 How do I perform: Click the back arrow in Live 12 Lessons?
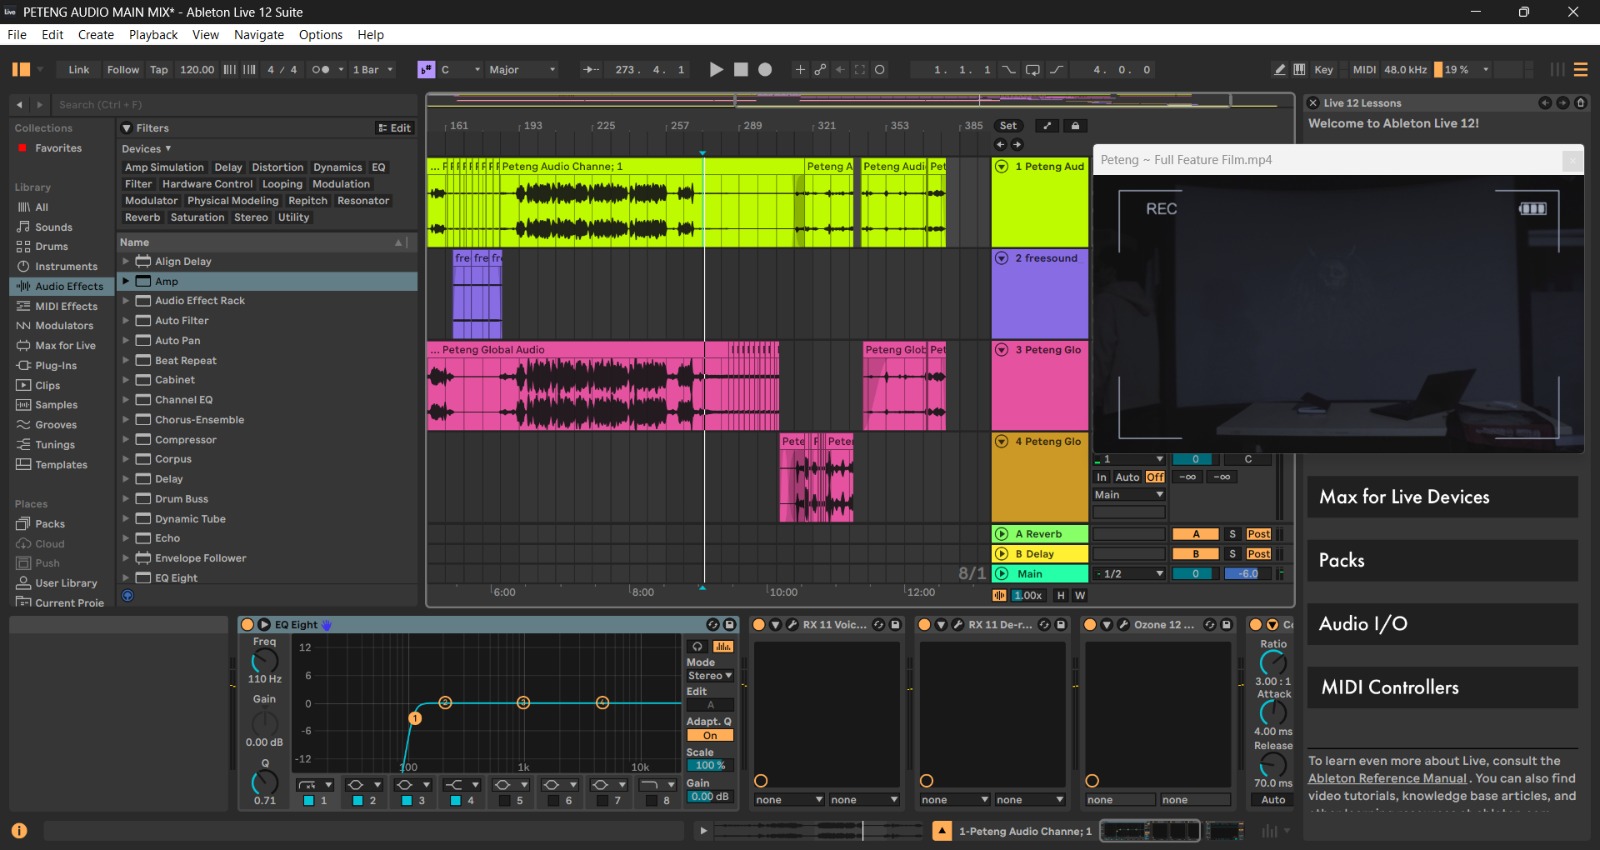pyautogui.click(x=1545, y=103)
